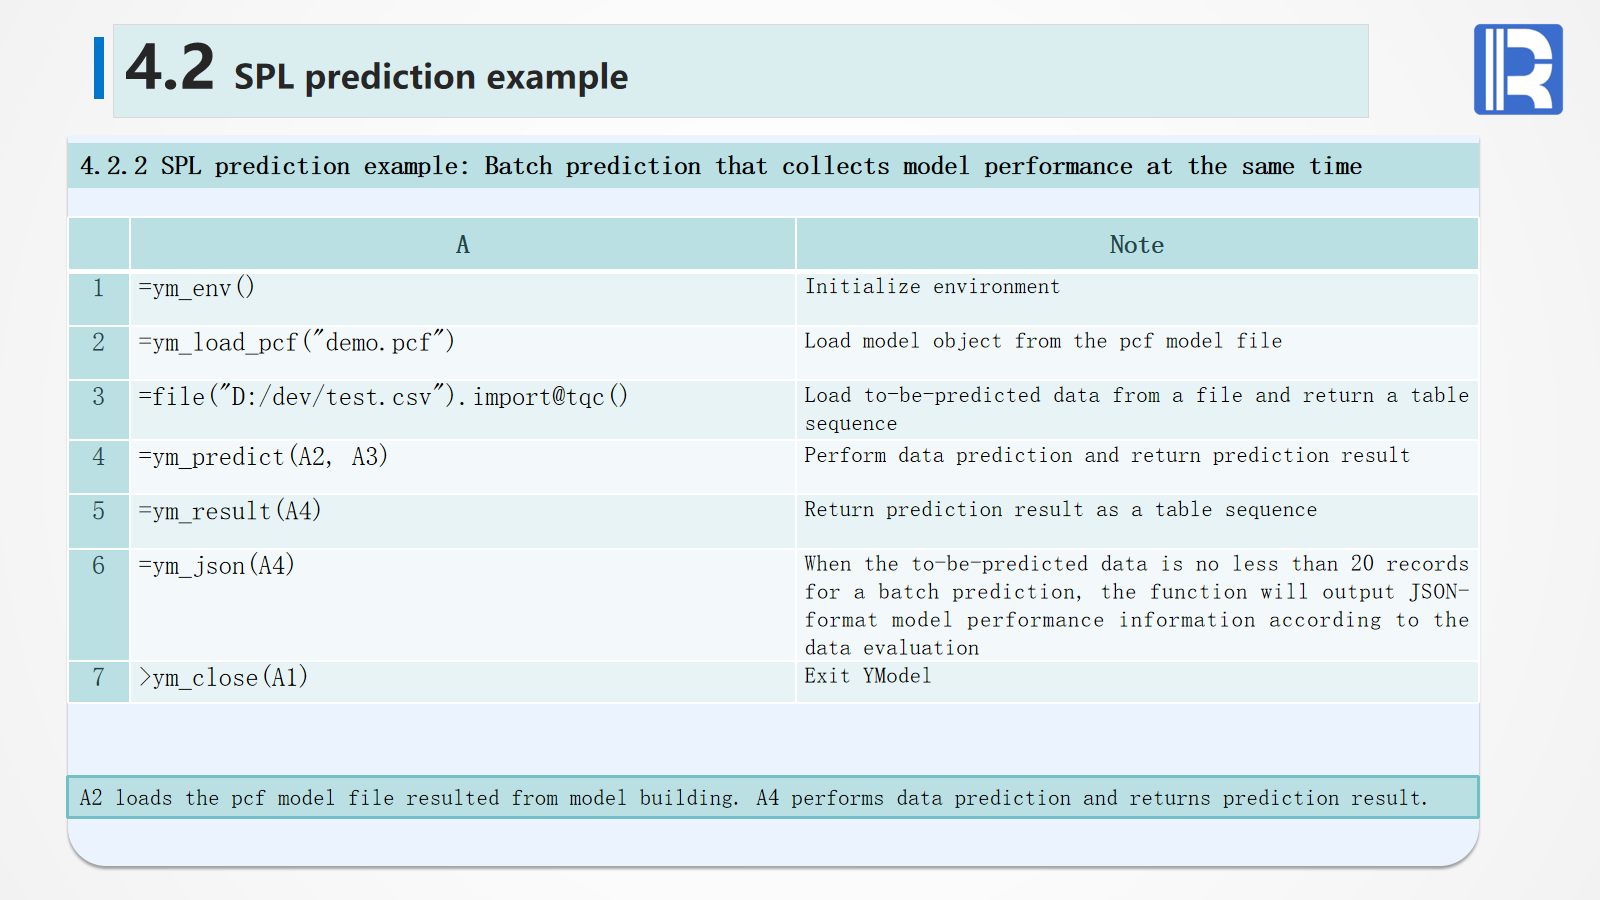Select the =ym_env() cell
1600x900 pixels.
(197, 289)
